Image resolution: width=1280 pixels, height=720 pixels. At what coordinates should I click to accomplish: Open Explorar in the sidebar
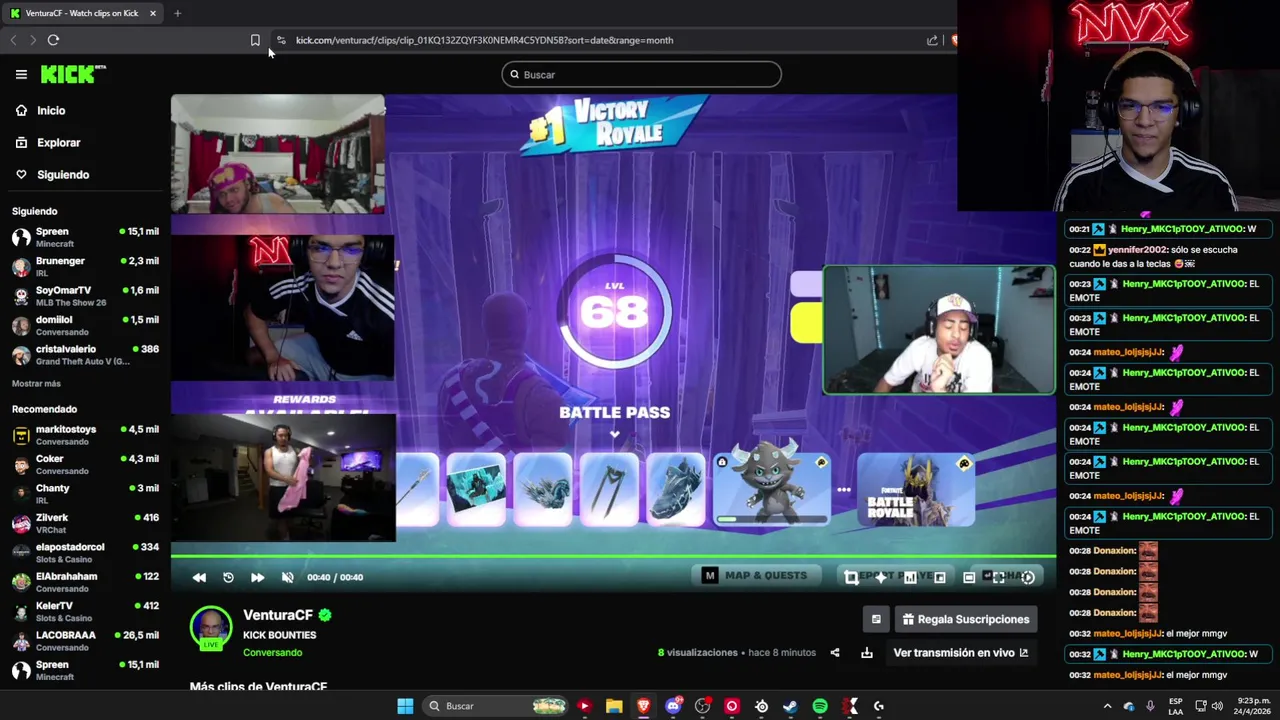(48, 142)
